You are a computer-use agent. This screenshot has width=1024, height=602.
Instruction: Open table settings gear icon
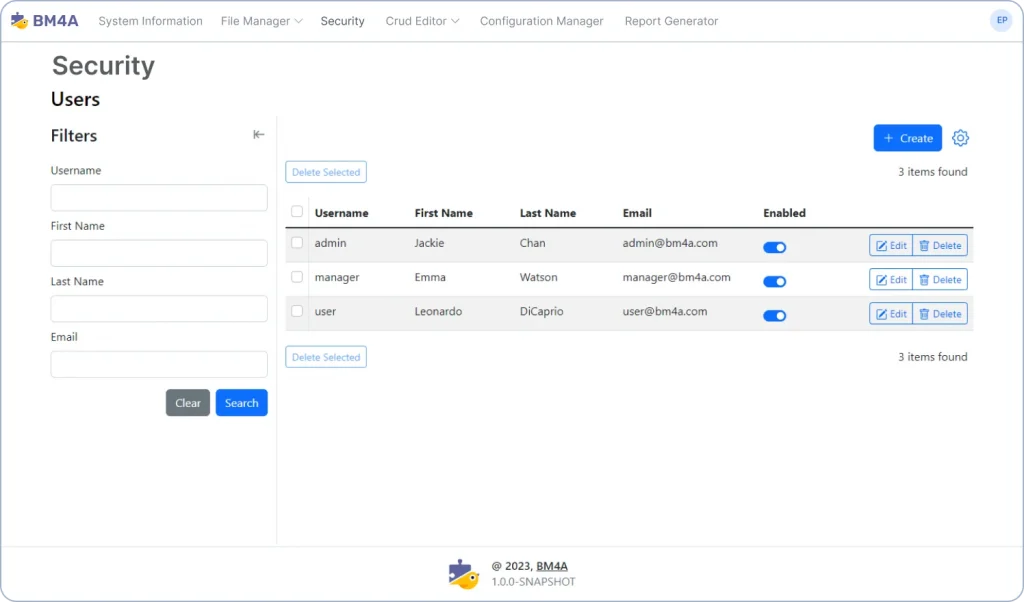960,138
